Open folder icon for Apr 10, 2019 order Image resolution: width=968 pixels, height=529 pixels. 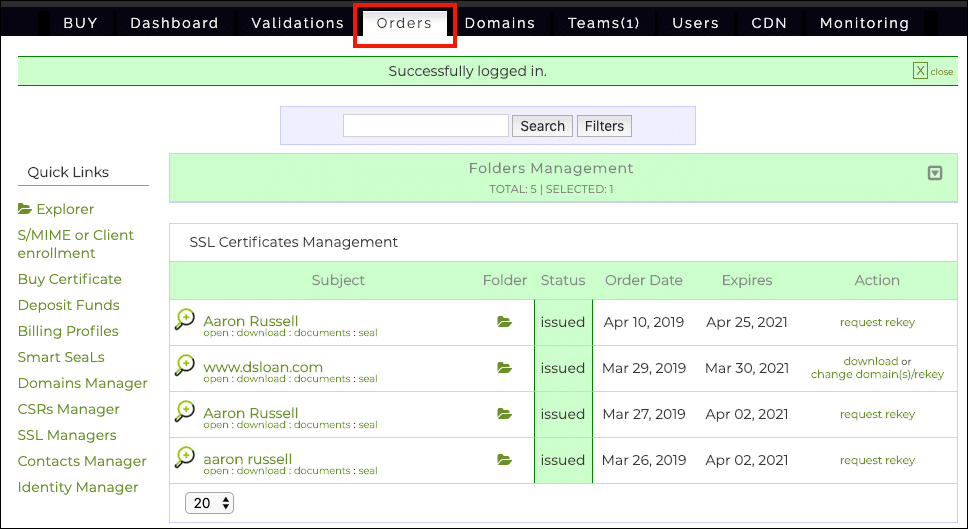(504, 322)
